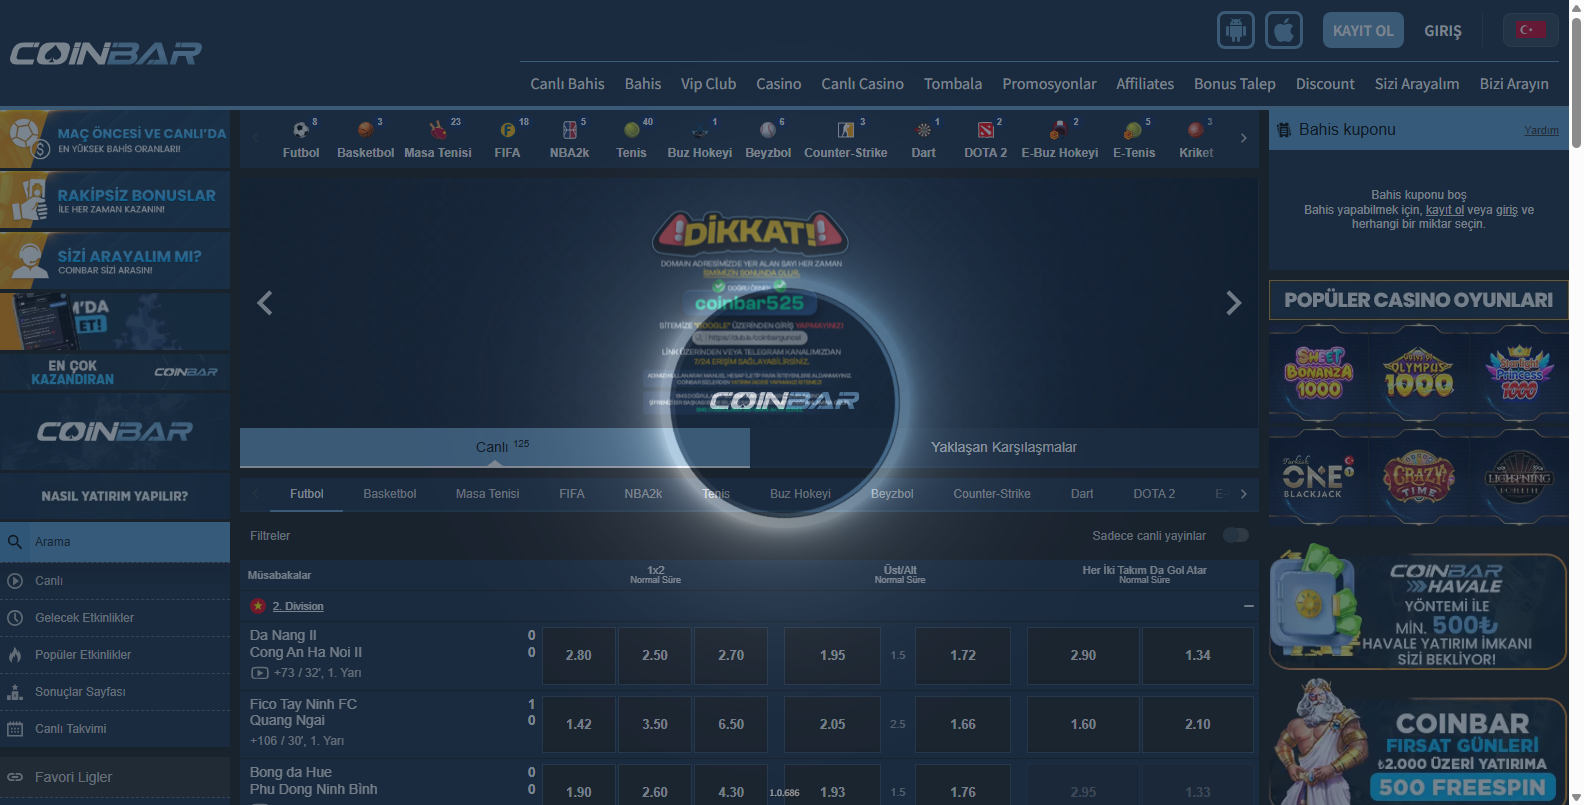The width and height of the screenshot is (1584, 805).
Task: Pick the Tenis ball icon
Action: pos(631,130)
